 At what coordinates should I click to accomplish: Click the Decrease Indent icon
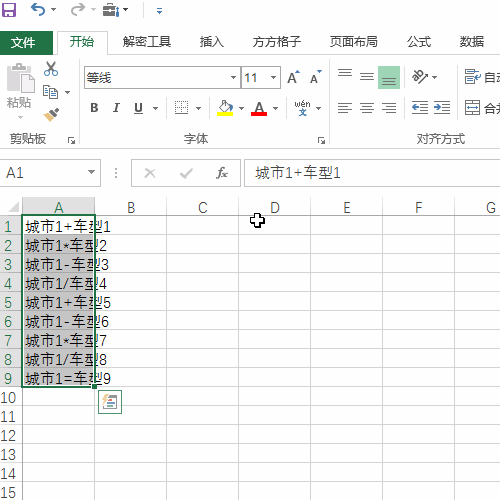click(x=420, y=108)
